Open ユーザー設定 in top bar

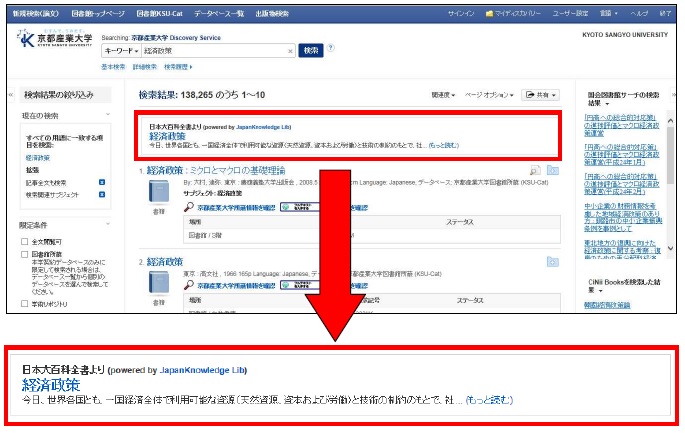point(570,14)
